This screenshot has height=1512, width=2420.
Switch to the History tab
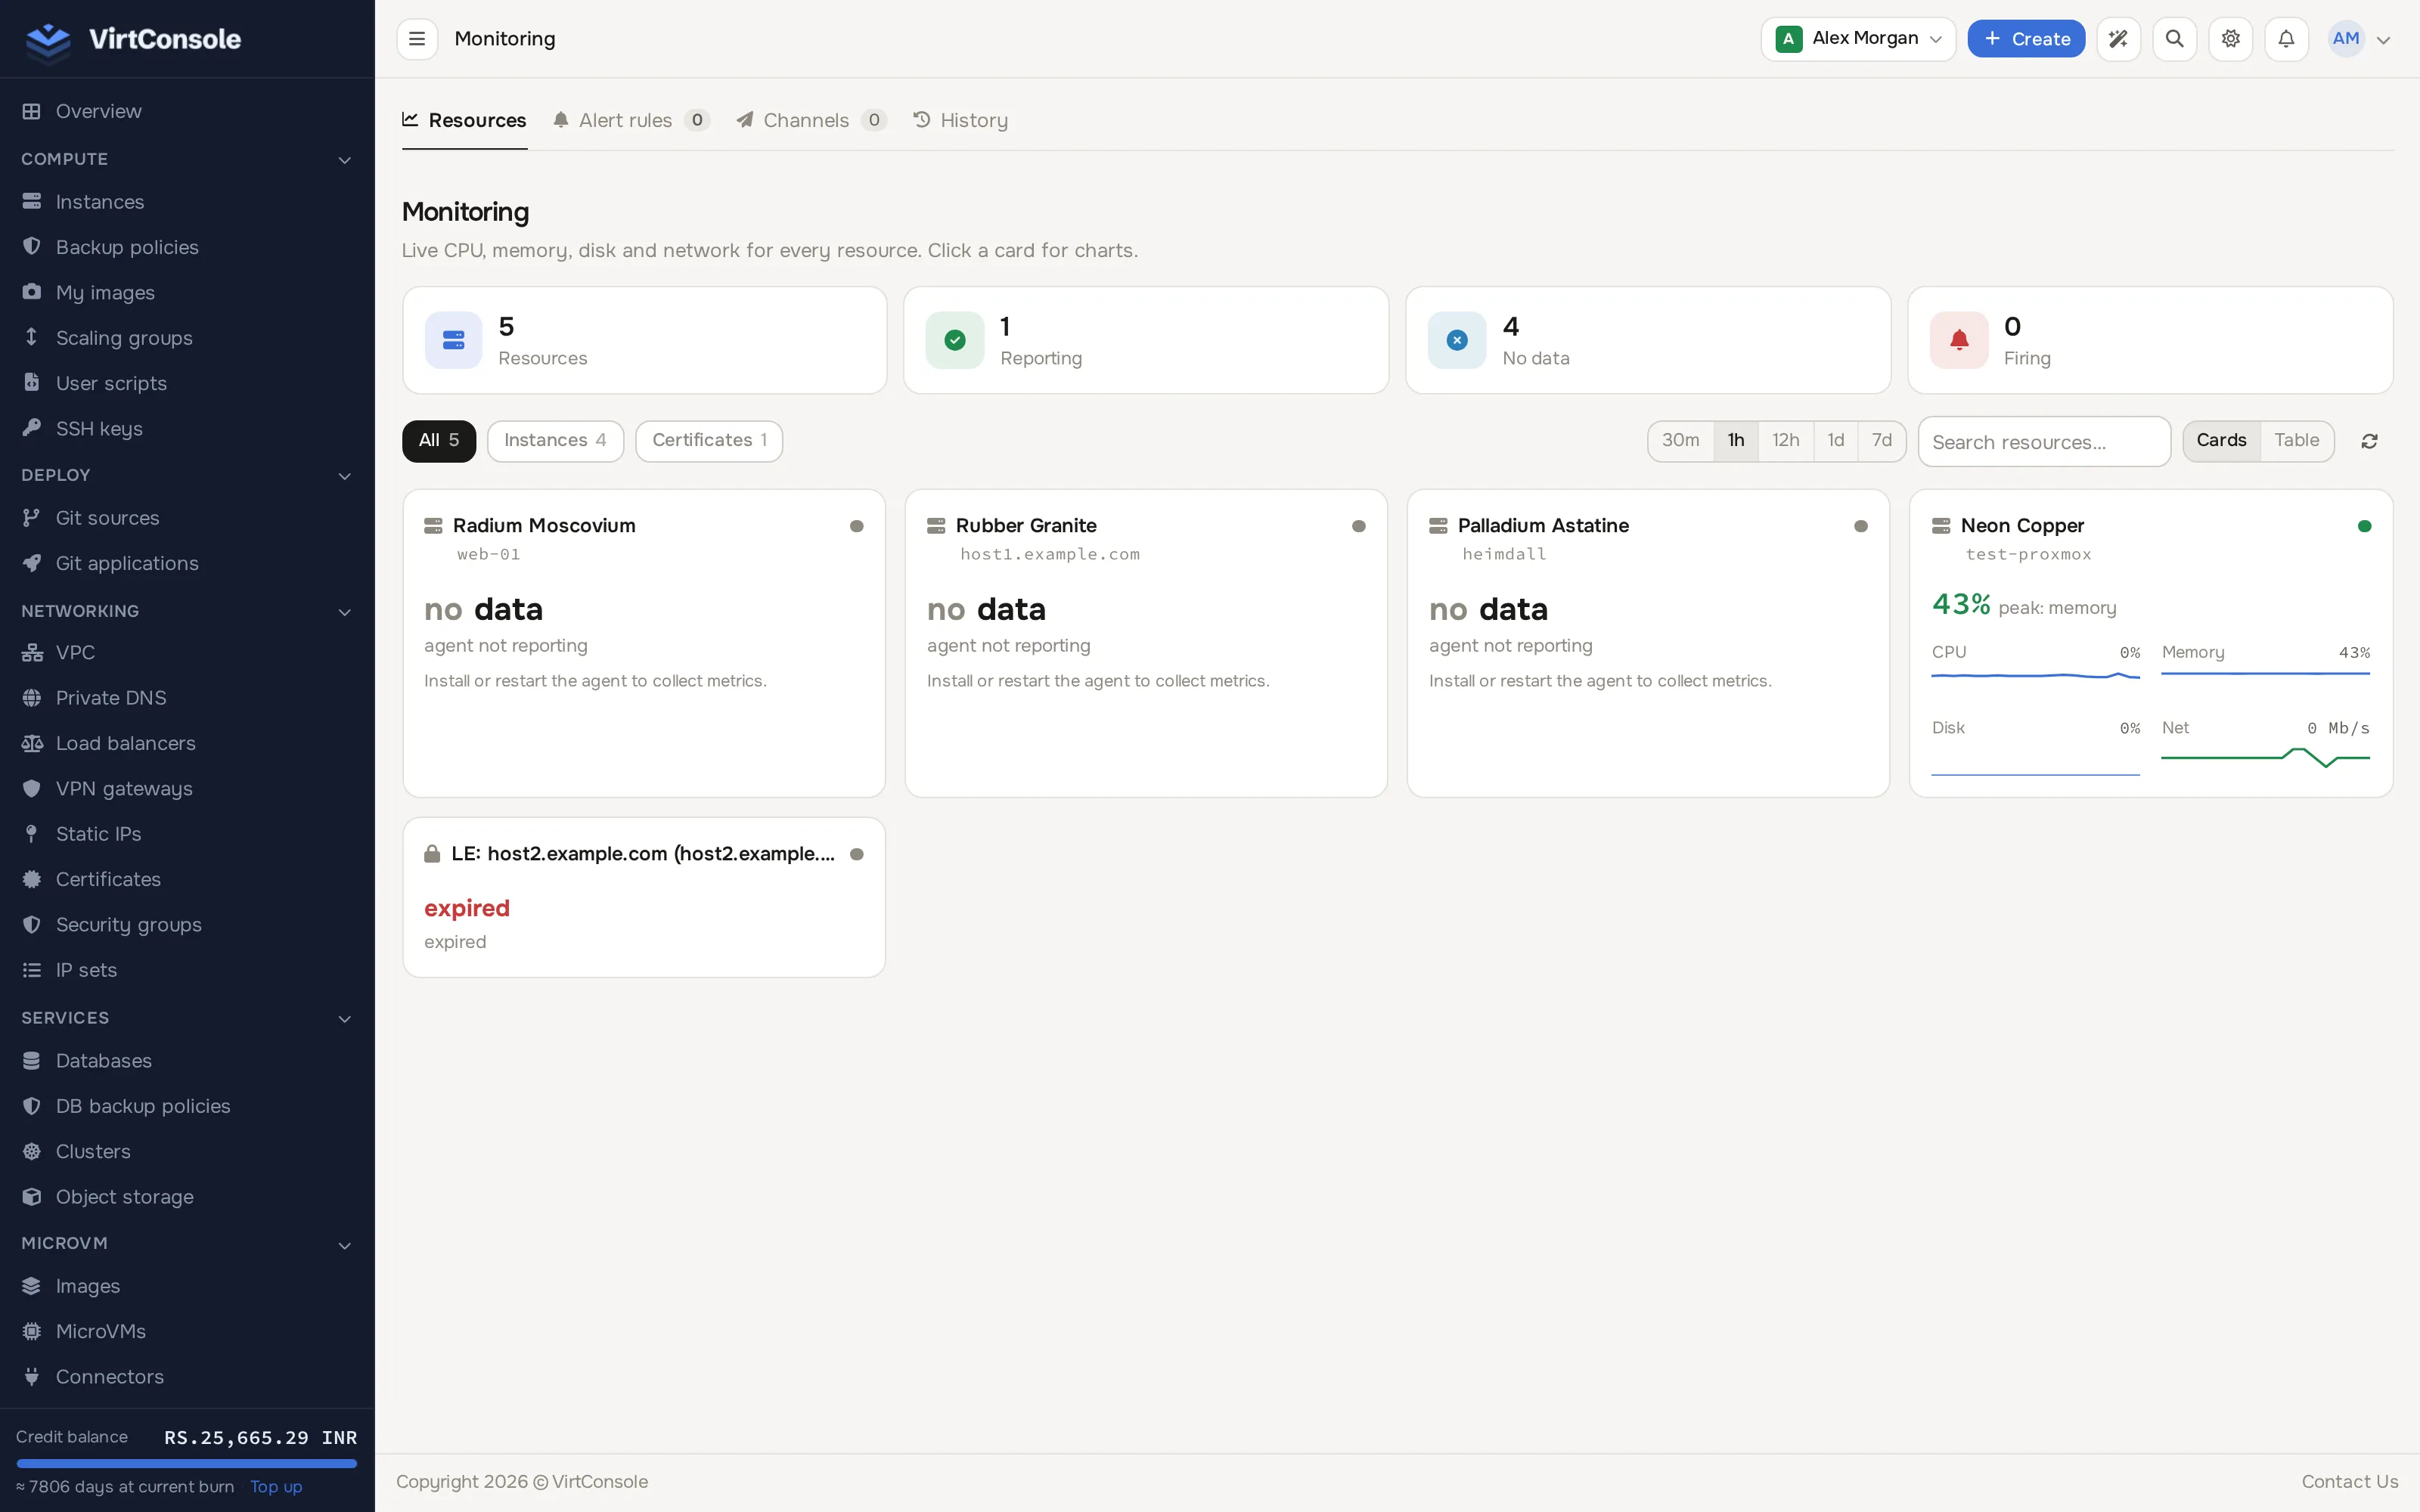click(x=960, y=120)
